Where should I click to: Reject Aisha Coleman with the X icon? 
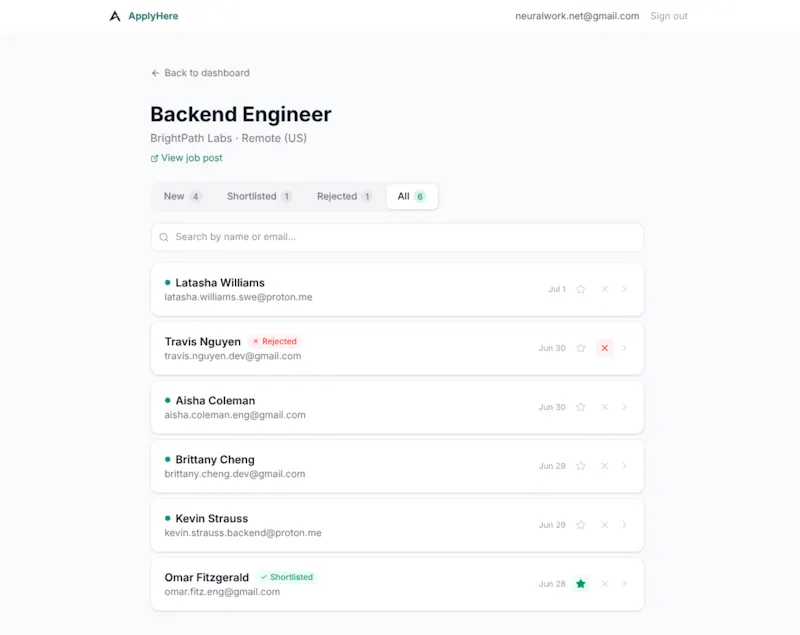(x=605, y=407)
